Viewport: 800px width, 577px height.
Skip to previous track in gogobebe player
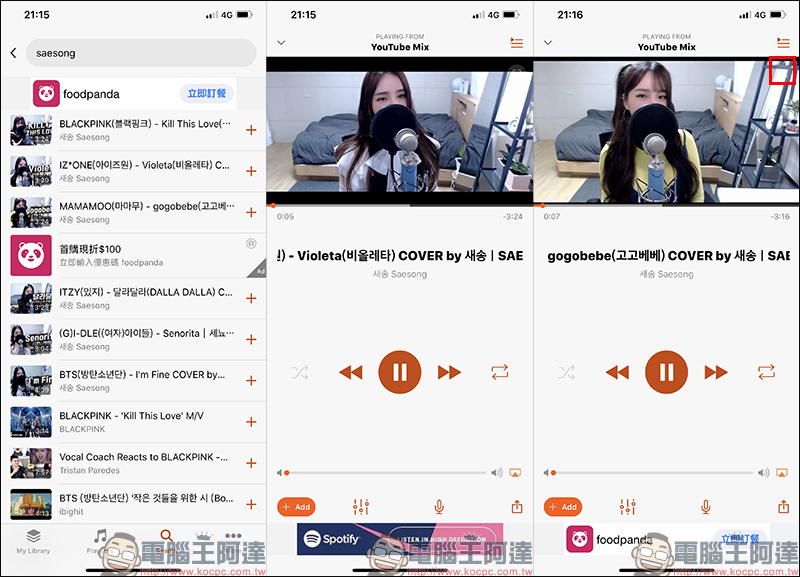(x=617, y=372)
